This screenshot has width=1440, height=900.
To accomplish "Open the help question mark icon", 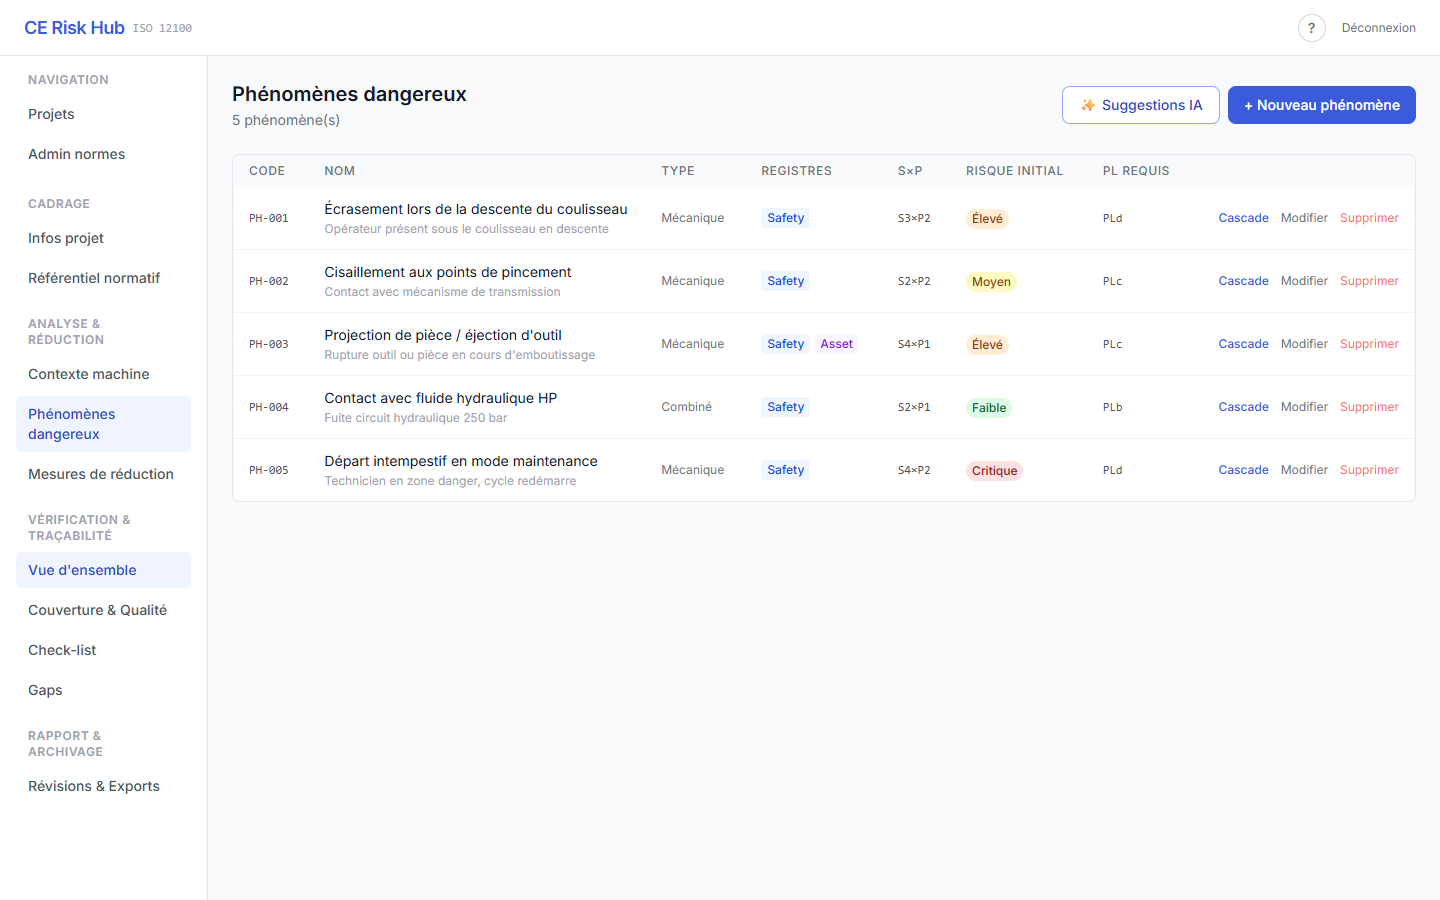I will [1311, 28].
